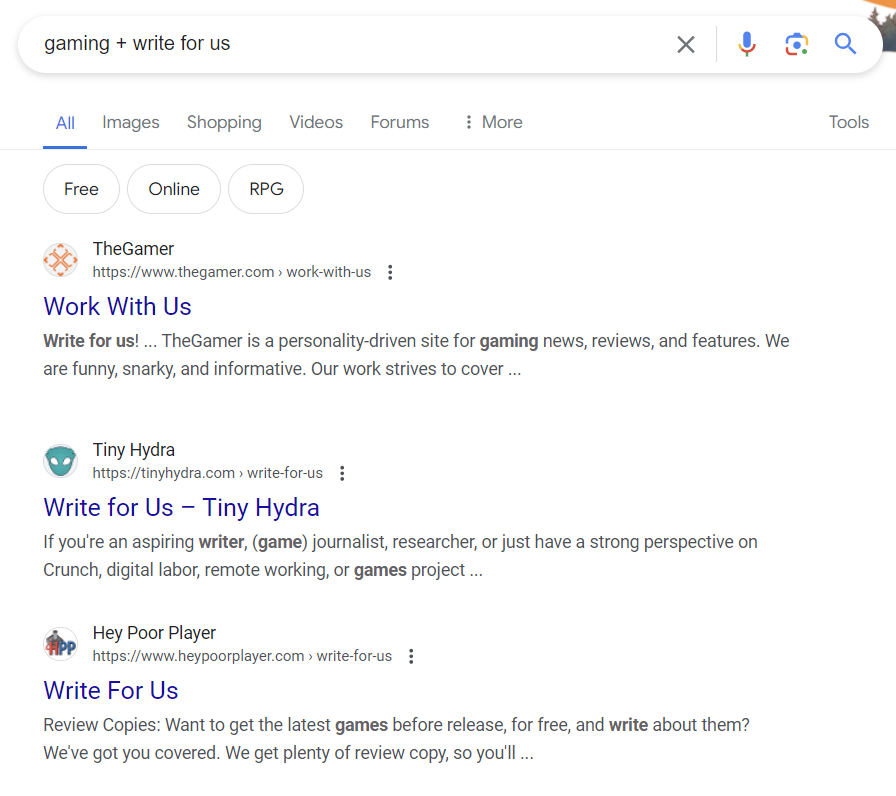Open the three-dot menu beside Hey Poor Player result
Viewport: 896px width, 796px height.
pos(411,655)
